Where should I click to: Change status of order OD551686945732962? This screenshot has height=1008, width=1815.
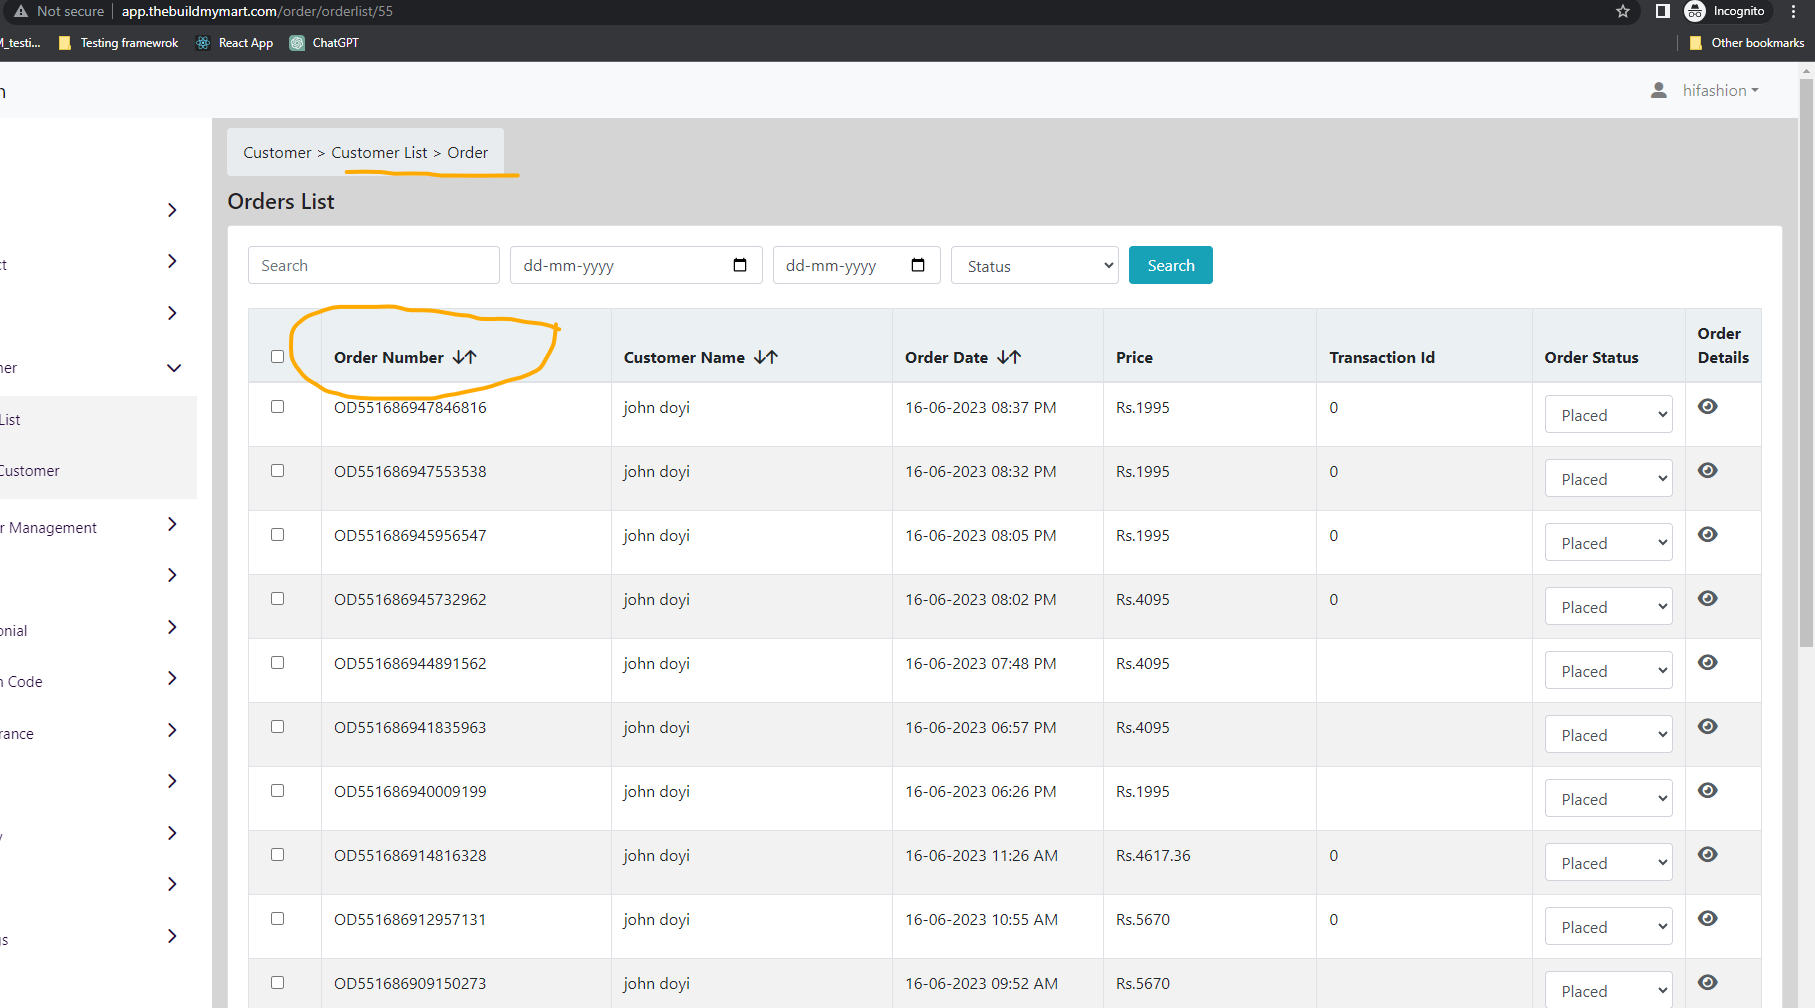click(x=1609, y=606)
